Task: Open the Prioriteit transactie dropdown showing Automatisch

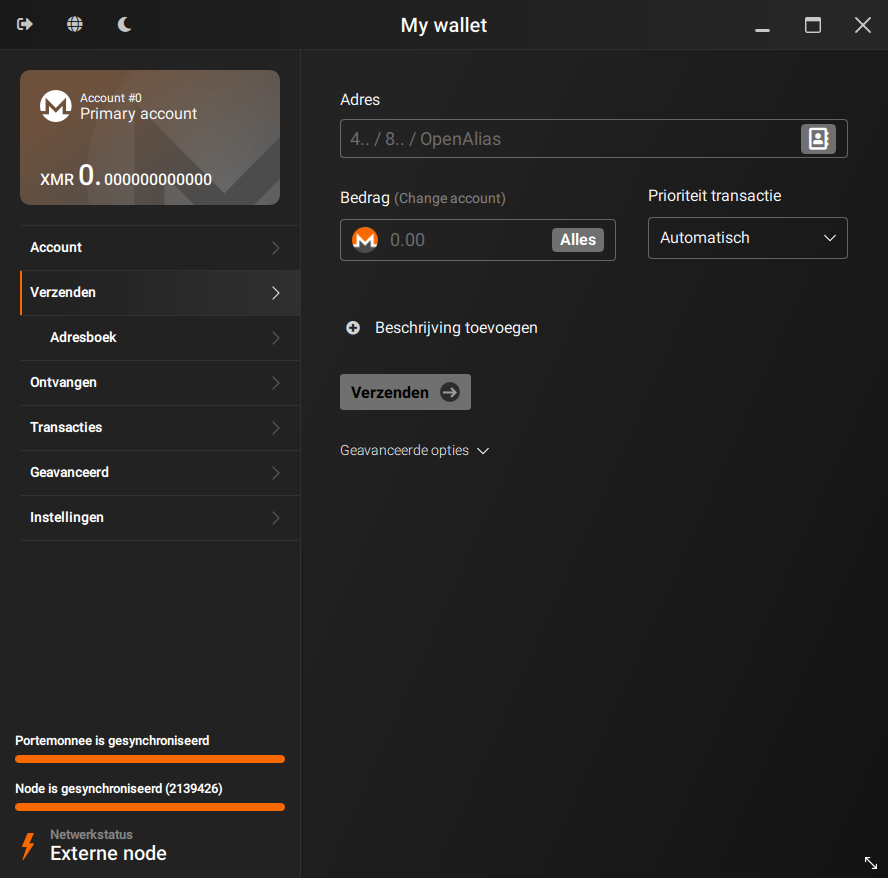Action: (747, 237)
